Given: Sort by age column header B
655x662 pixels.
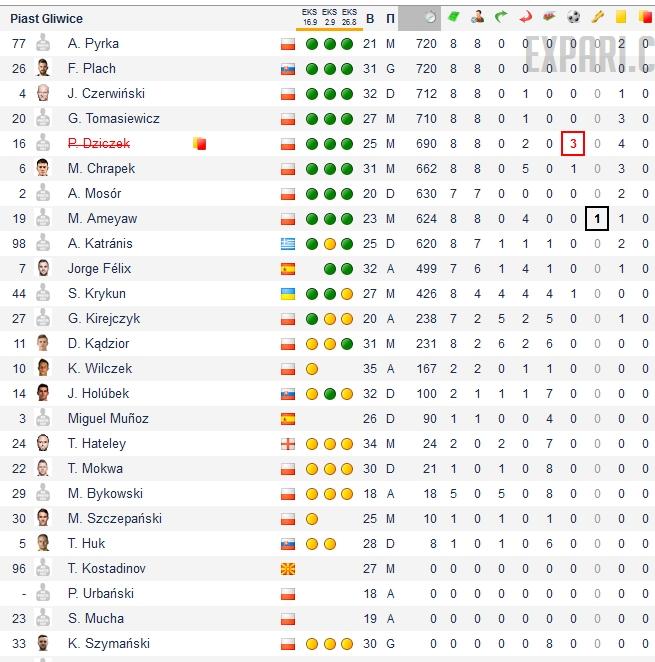Looking at the screenshot, I should click(370, 19).
